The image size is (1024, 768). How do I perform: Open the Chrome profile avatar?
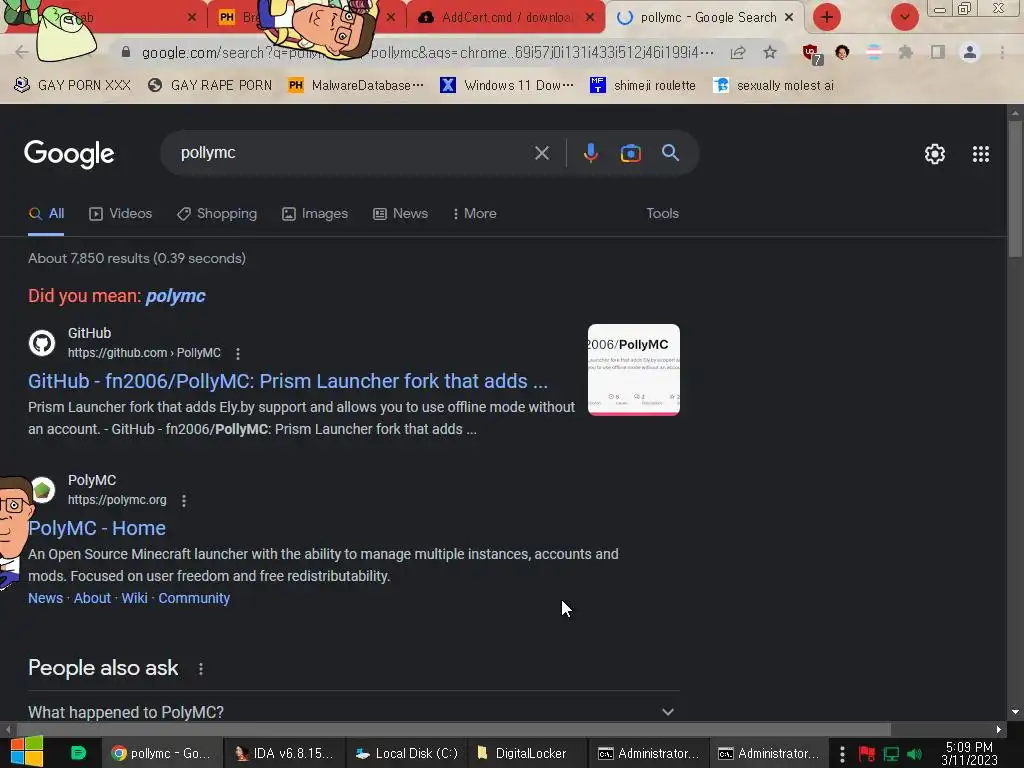(969, 52)
